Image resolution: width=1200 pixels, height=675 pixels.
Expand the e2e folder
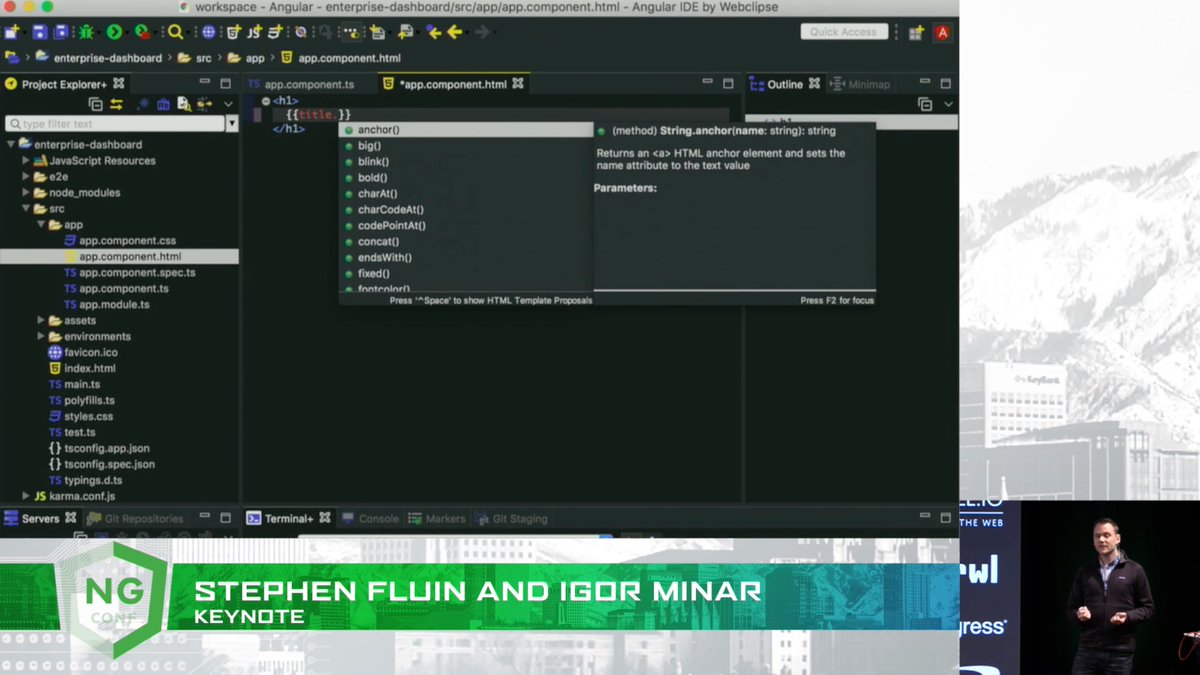click(26, 177)
